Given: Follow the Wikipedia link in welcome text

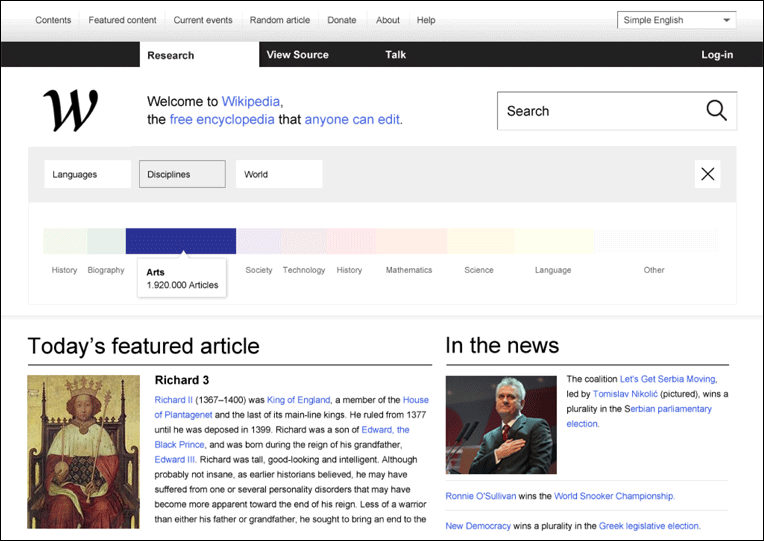Looking at the screenshot, I should (250, 101).
